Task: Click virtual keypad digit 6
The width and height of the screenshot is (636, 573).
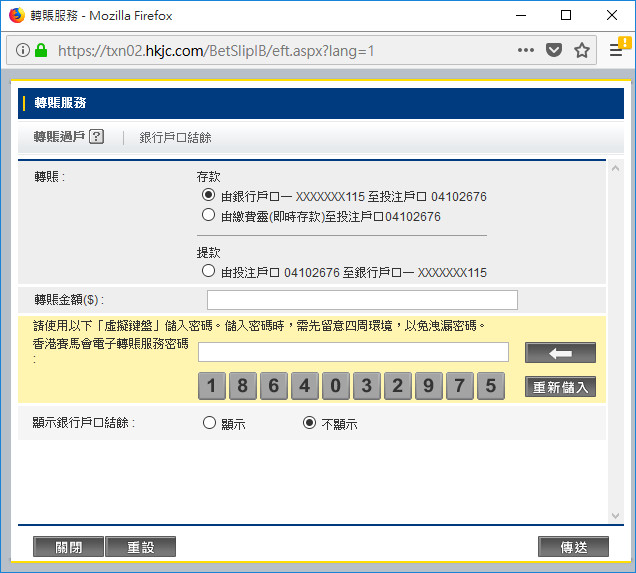Action: (x=274, y=386)
